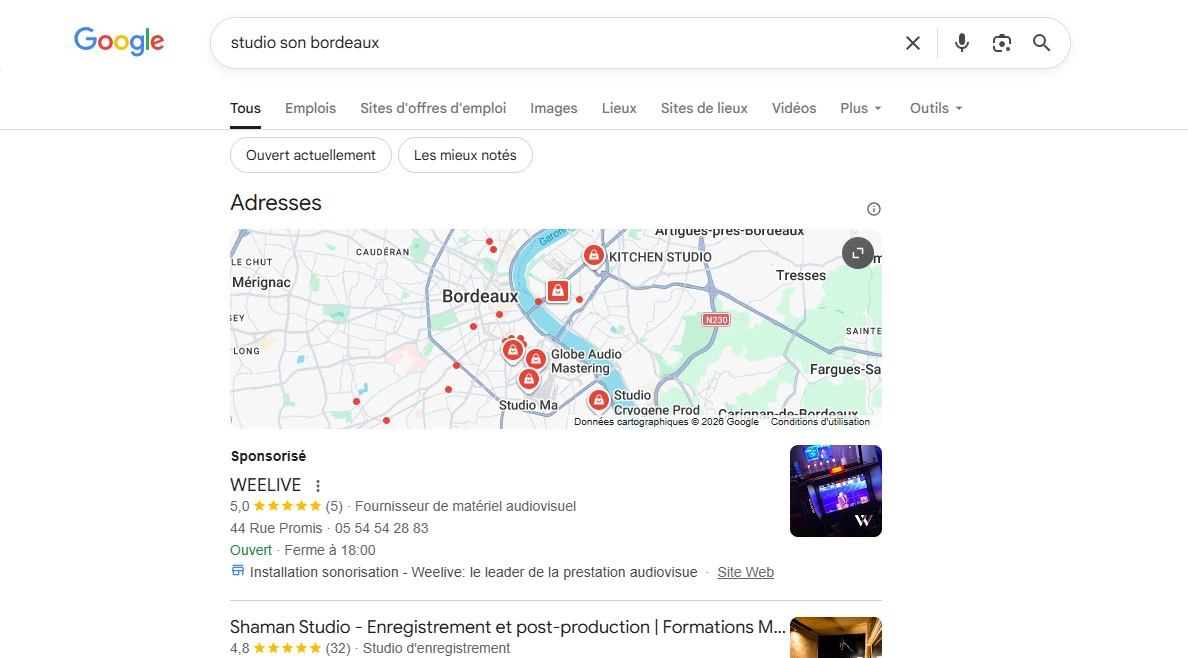
Task: Click the Bordeaux city label on map
Action: coord(480,296)
